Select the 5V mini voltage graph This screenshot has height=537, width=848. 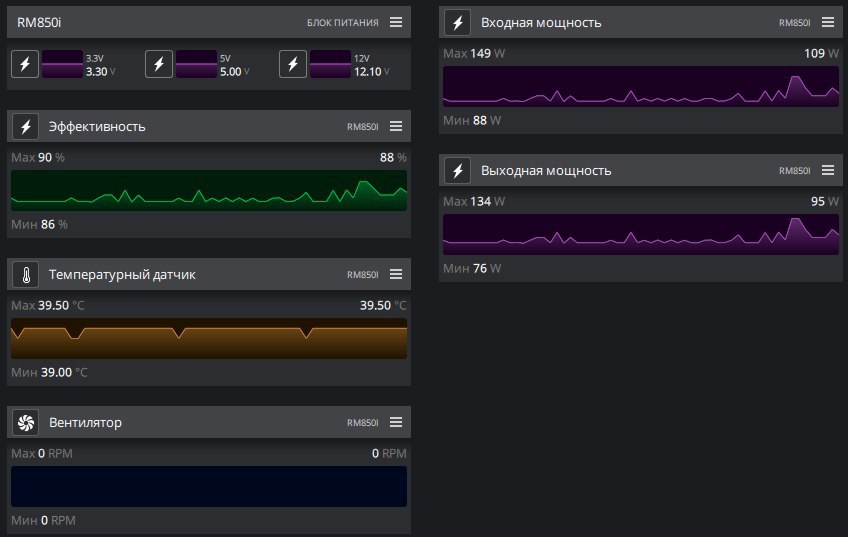pyautogui.click(x=196, y=64)
